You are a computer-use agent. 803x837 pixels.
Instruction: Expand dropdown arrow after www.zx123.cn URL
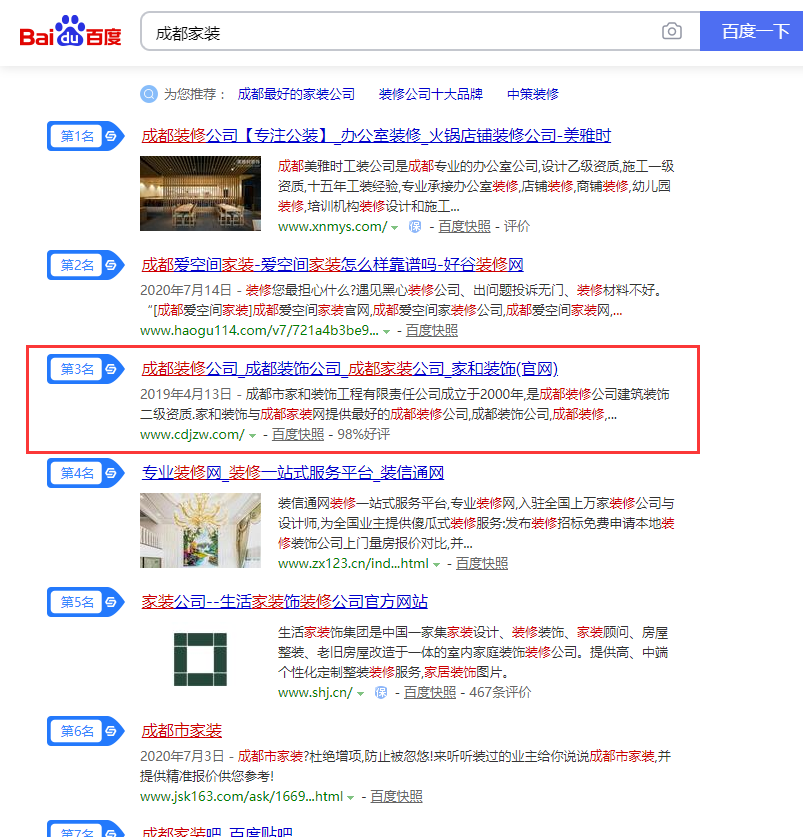[437, 565]
